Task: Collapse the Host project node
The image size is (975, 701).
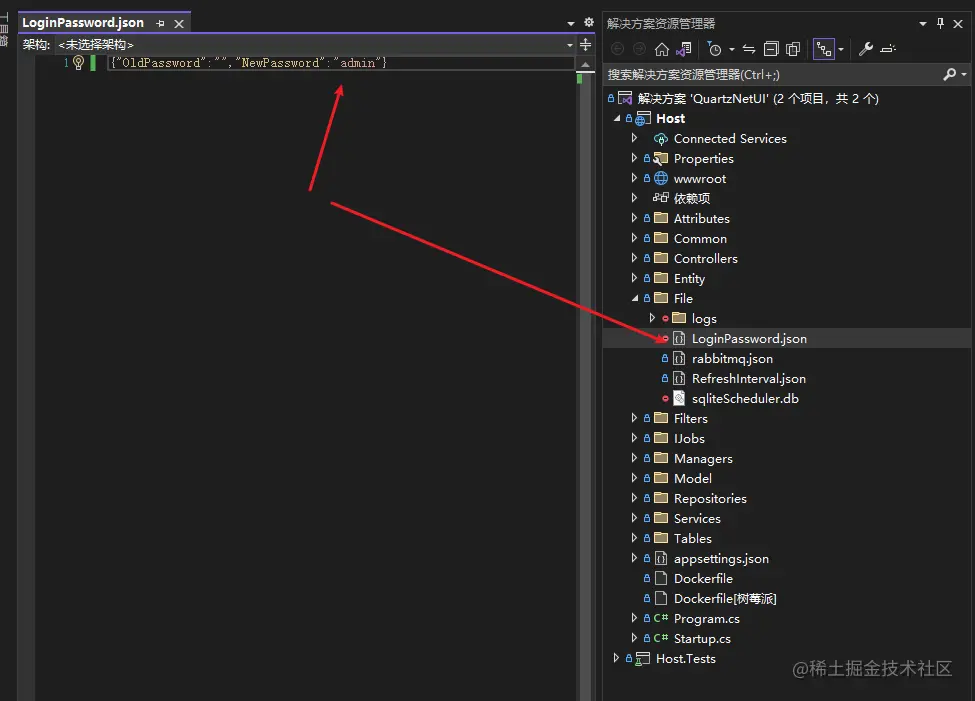Action: click(x=617, y=118)
